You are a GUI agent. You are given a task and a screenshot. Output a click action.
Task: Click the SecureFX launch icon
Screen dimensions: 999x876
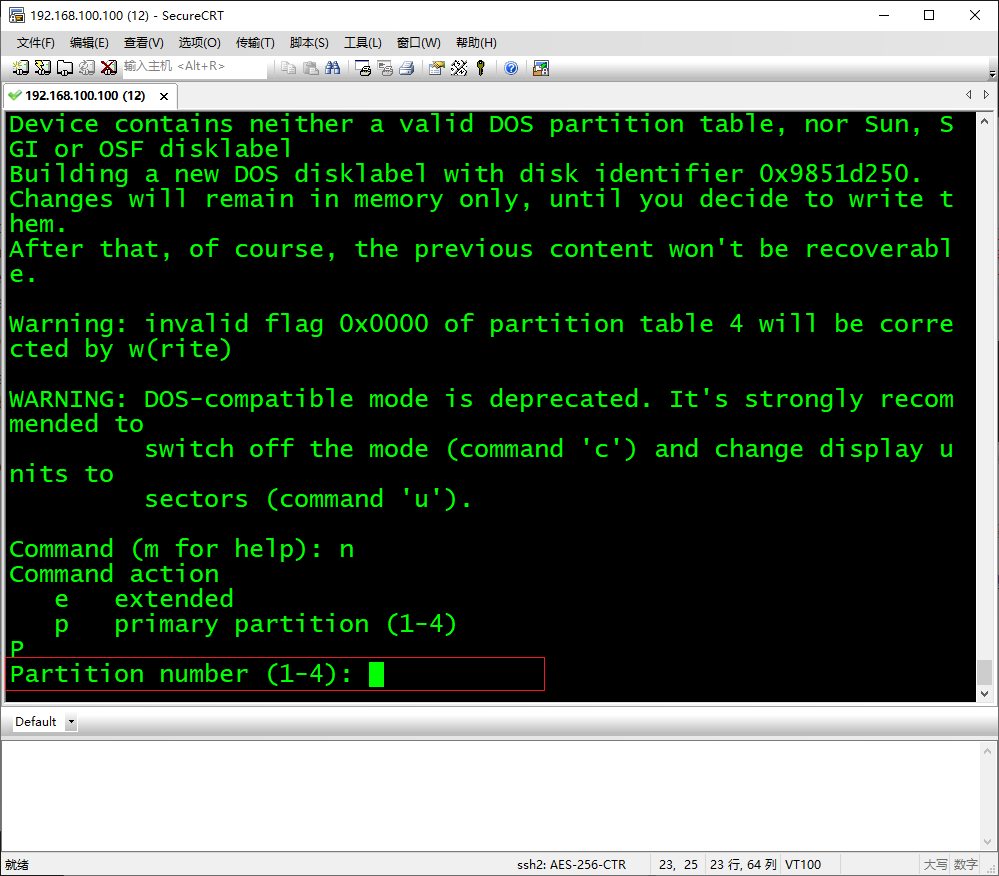pos(541,68)
